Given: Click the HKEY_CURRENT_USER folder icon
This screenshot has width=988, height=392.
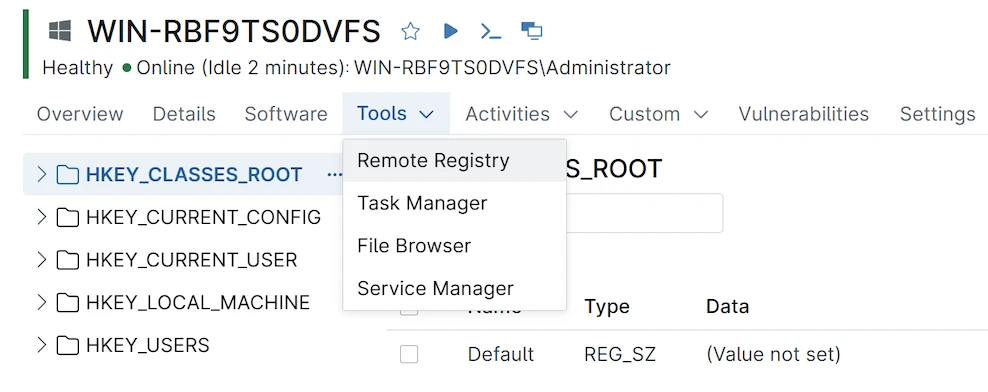Looking at the screenshot, I should point(67,260).
